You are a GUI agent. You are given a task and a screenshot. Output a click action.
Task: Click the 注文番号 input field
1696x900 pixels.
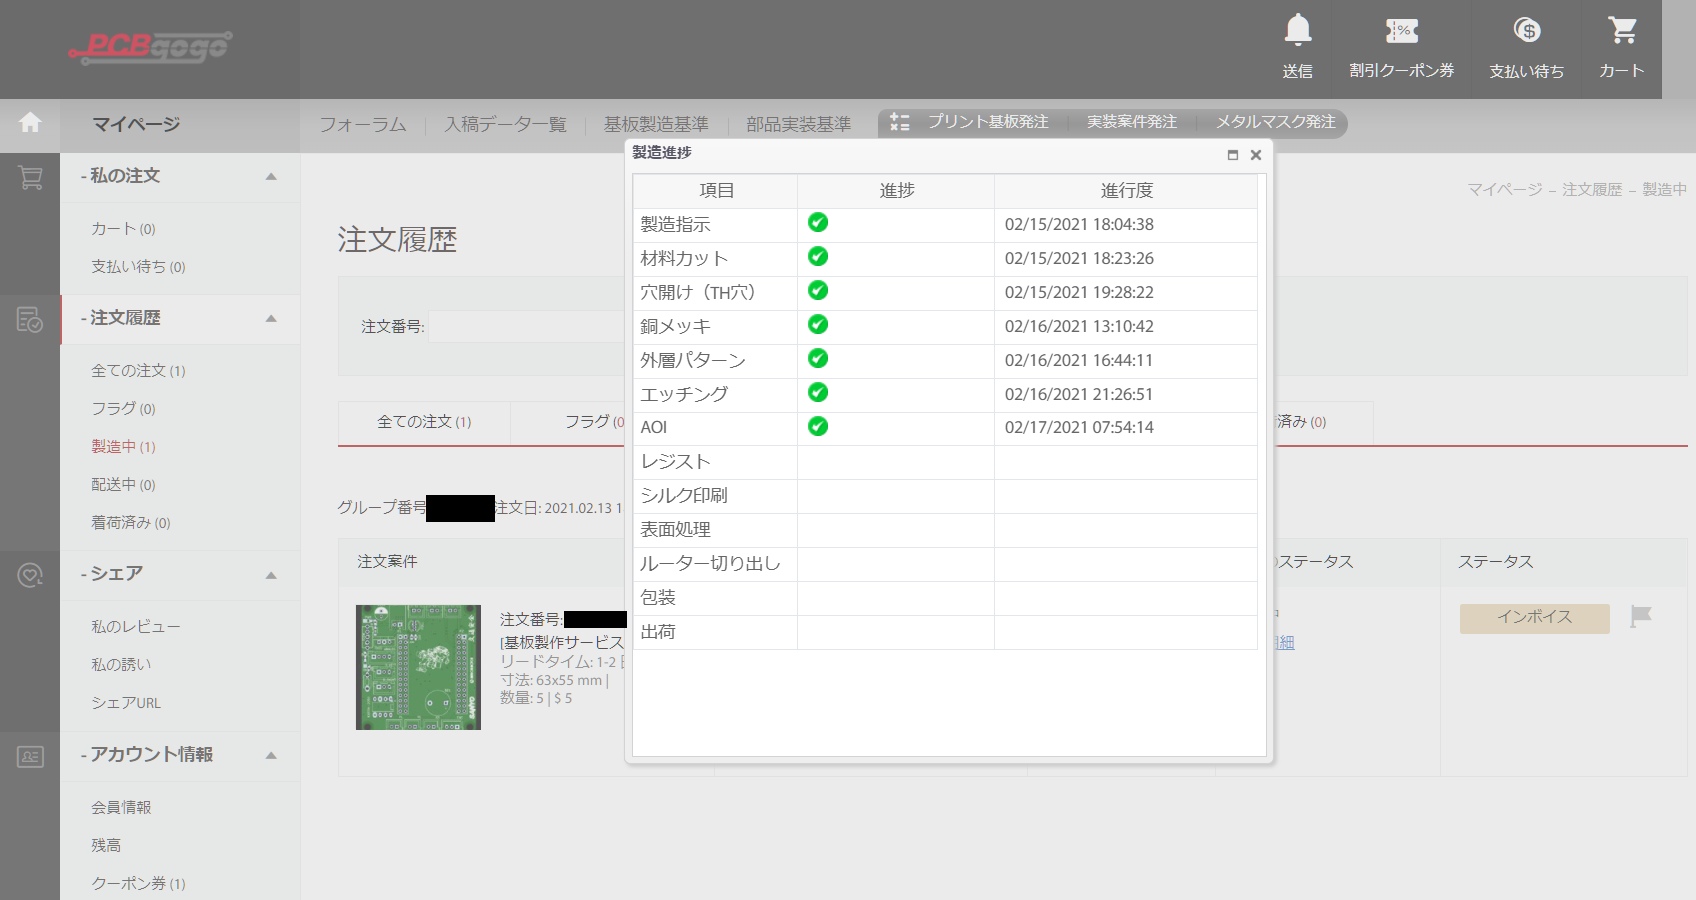click(x=520, y=325)
